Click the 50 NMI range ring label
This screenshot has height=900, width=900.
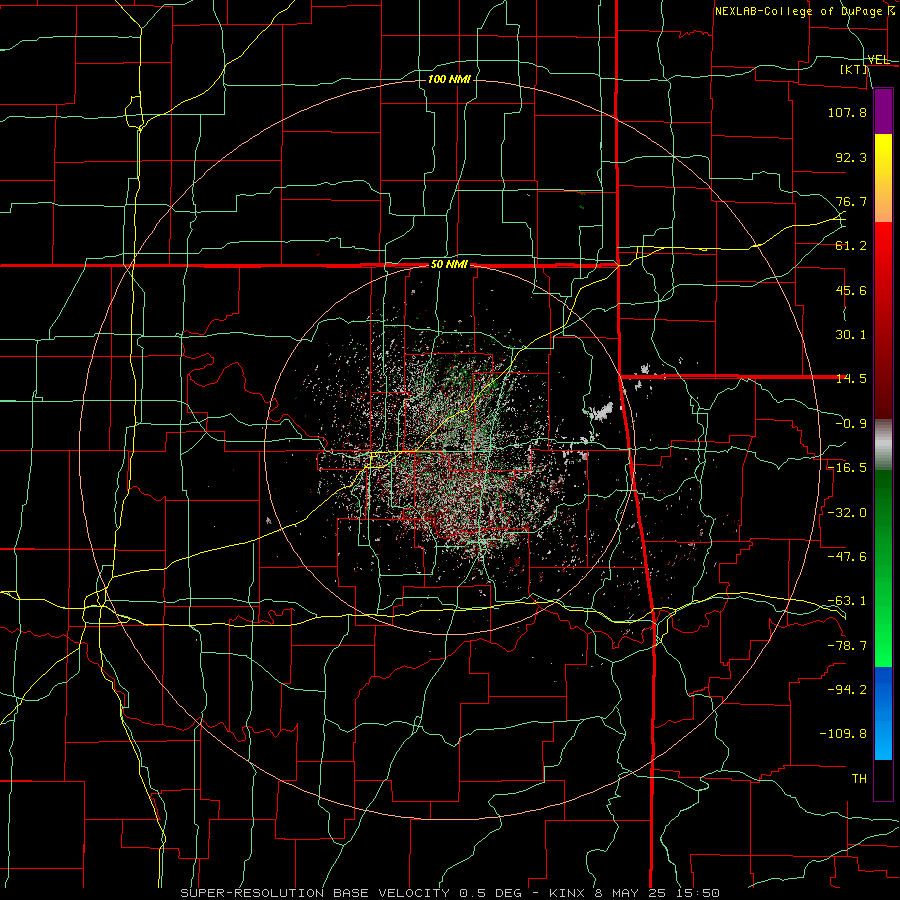449,264
